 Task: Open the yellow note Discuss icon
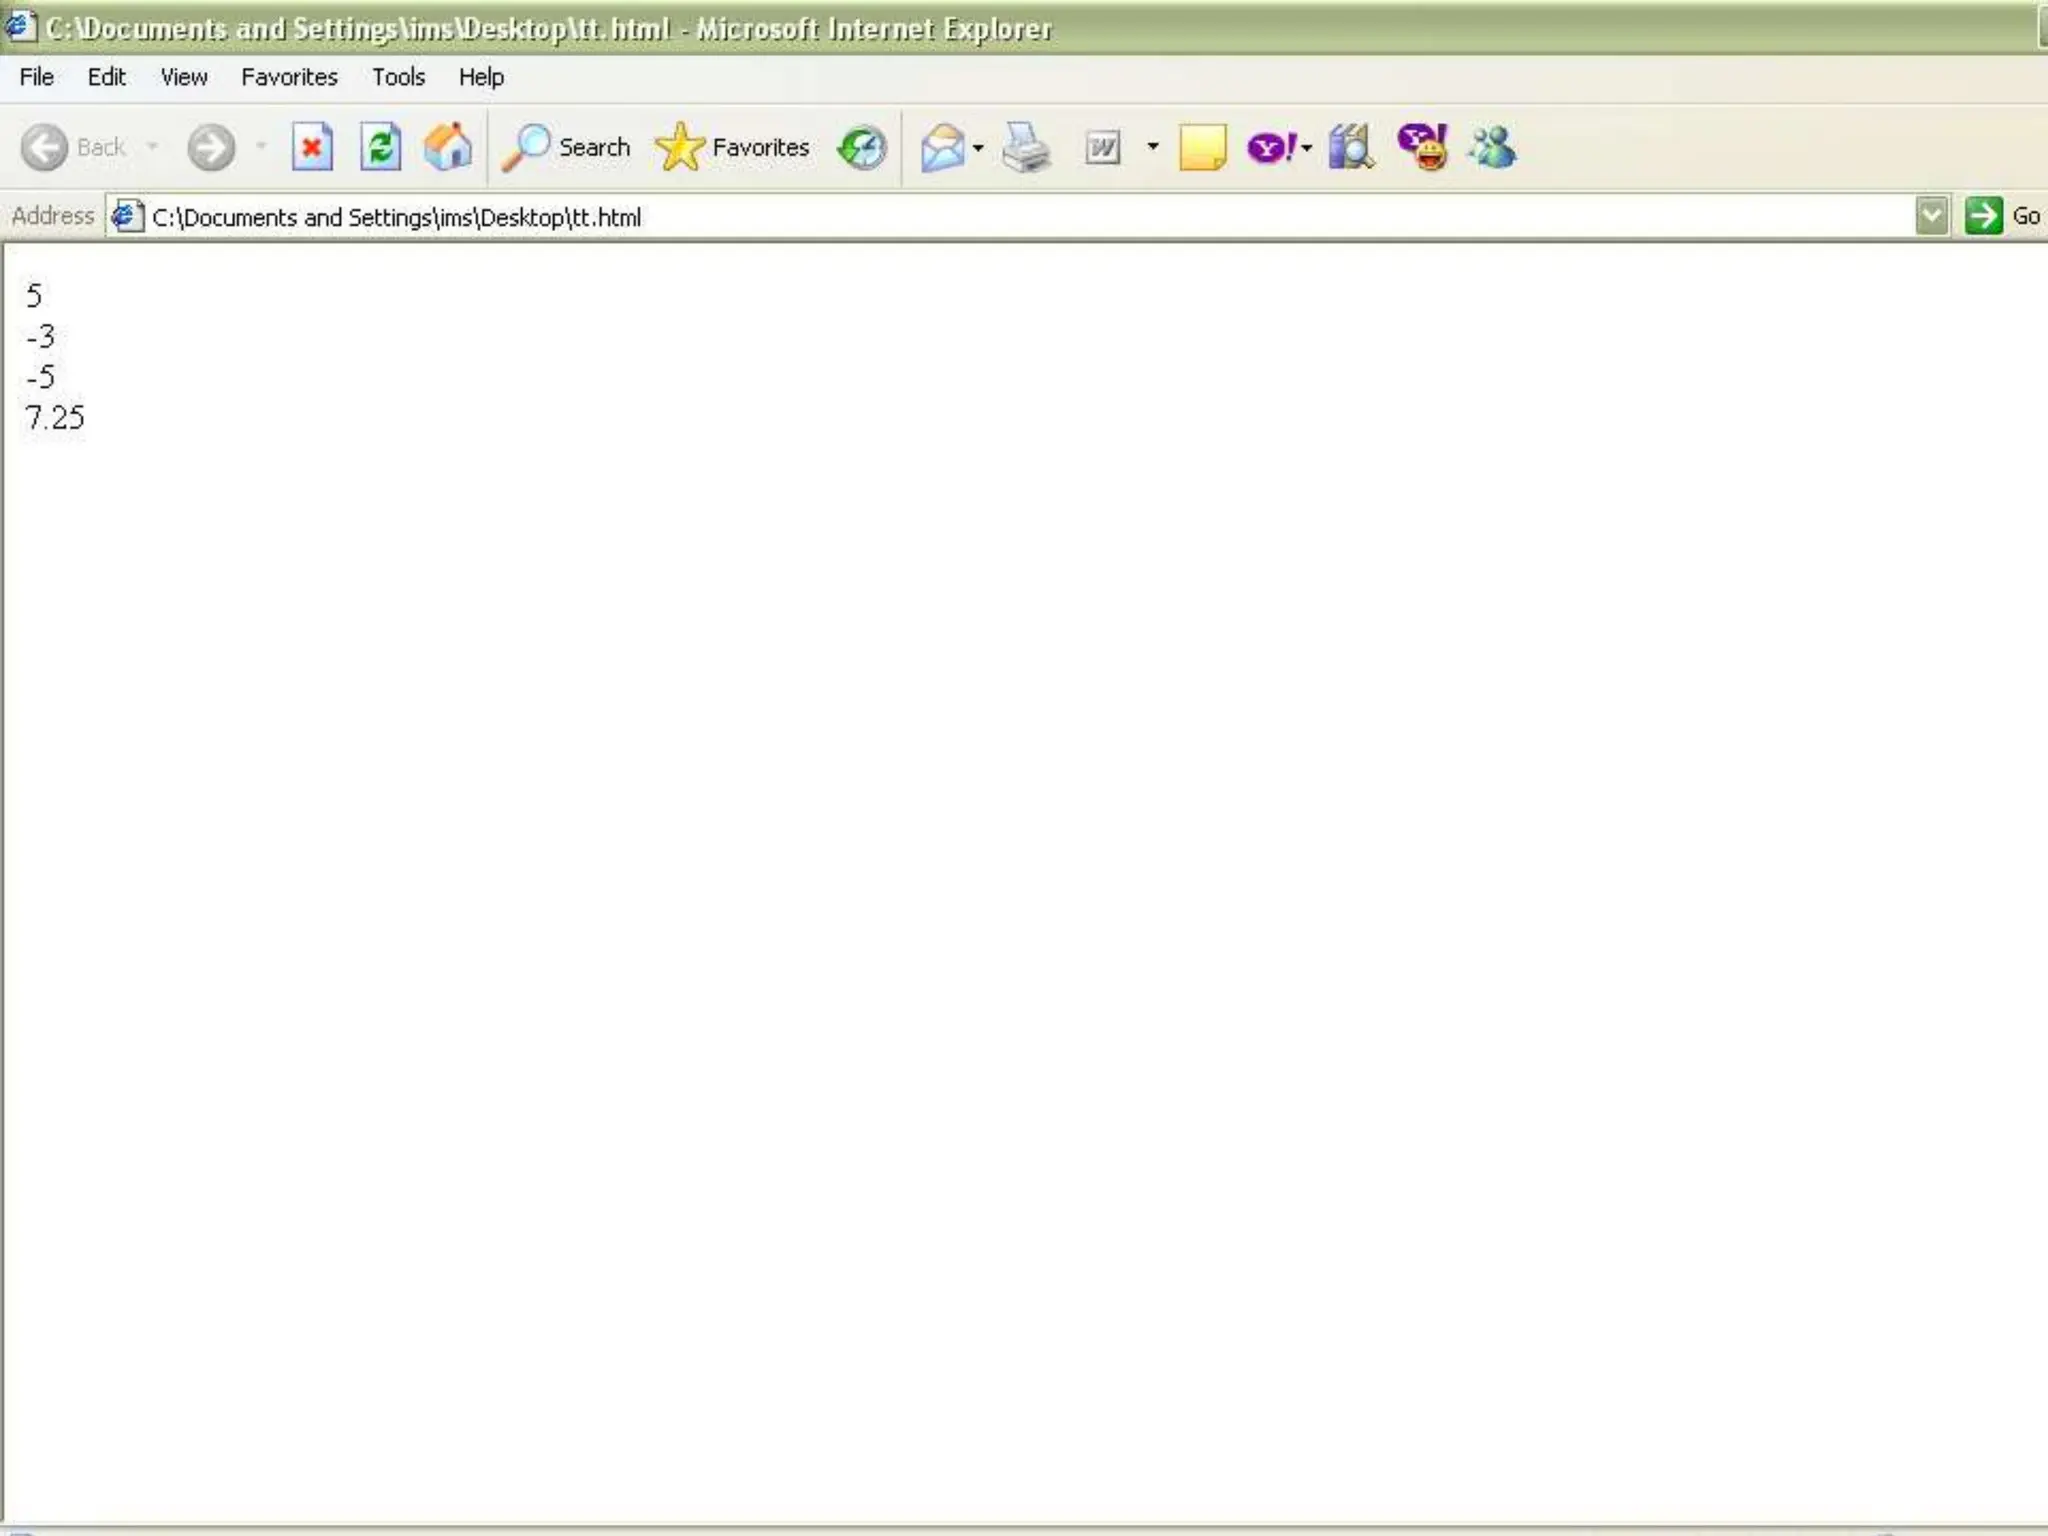coord(1202,148)
